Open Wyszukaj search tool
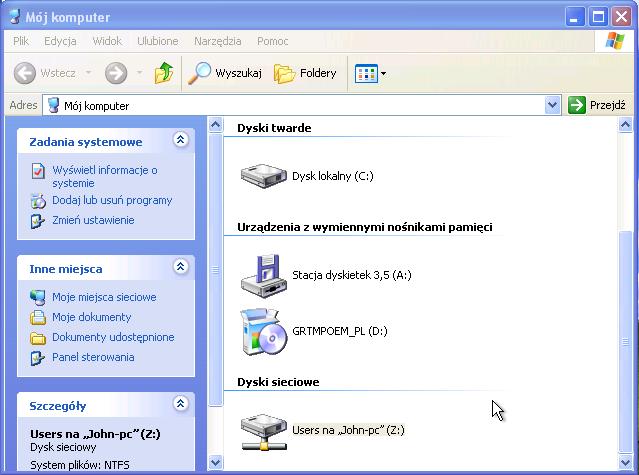Viewport: 639px width, 475px height. (x=225, y=73)
